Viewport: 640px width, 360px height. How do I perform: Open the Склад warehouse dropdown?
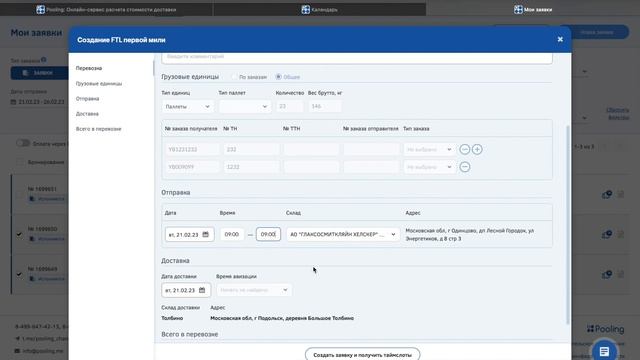(x=343, y=234)
